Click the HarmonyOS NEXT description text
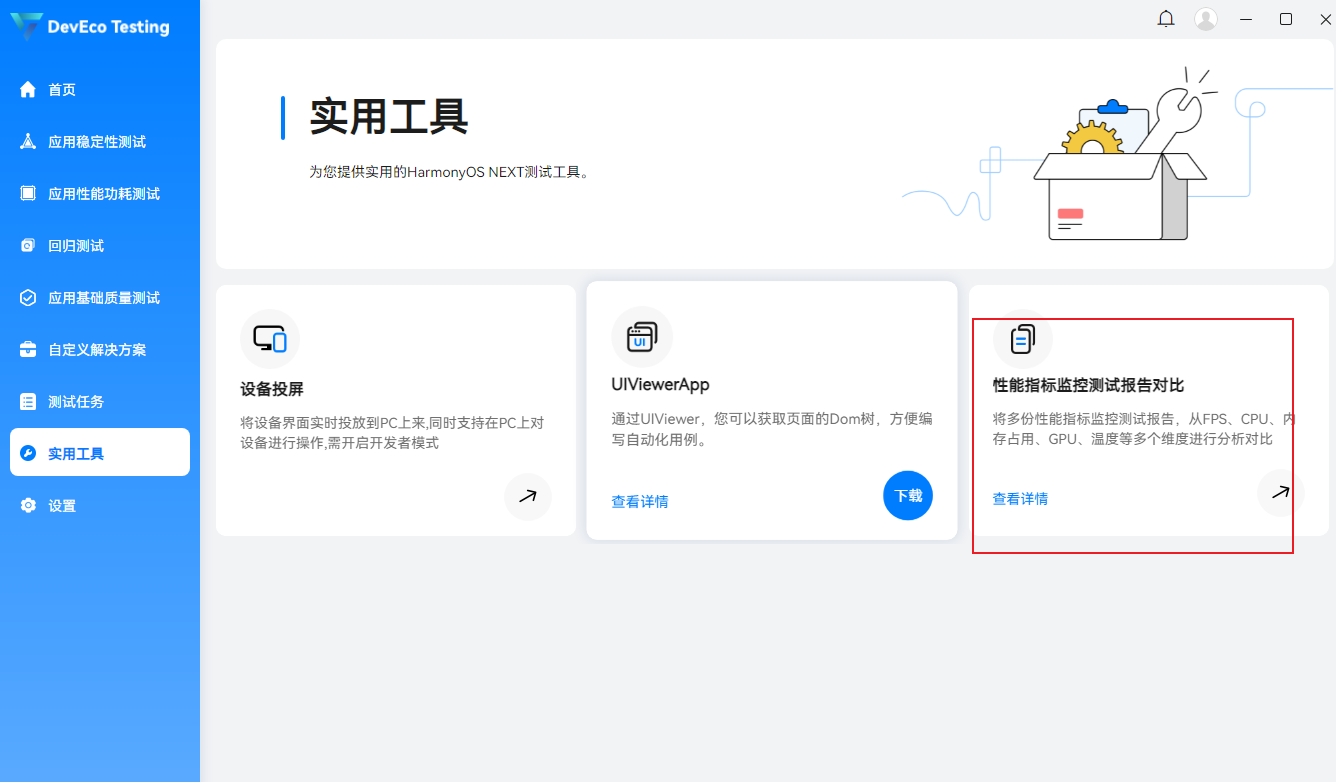Image resolution: width=1336 pixels, height=782 pixels. 451,172
